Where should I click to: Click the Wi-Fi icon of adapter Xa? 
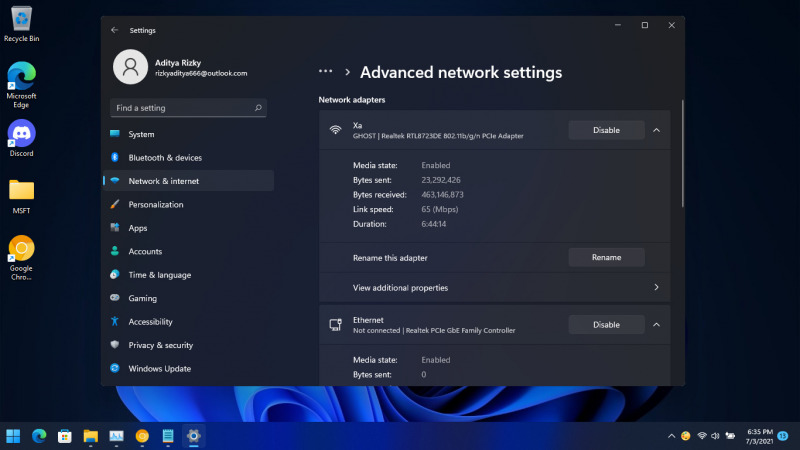pos(335,130)
